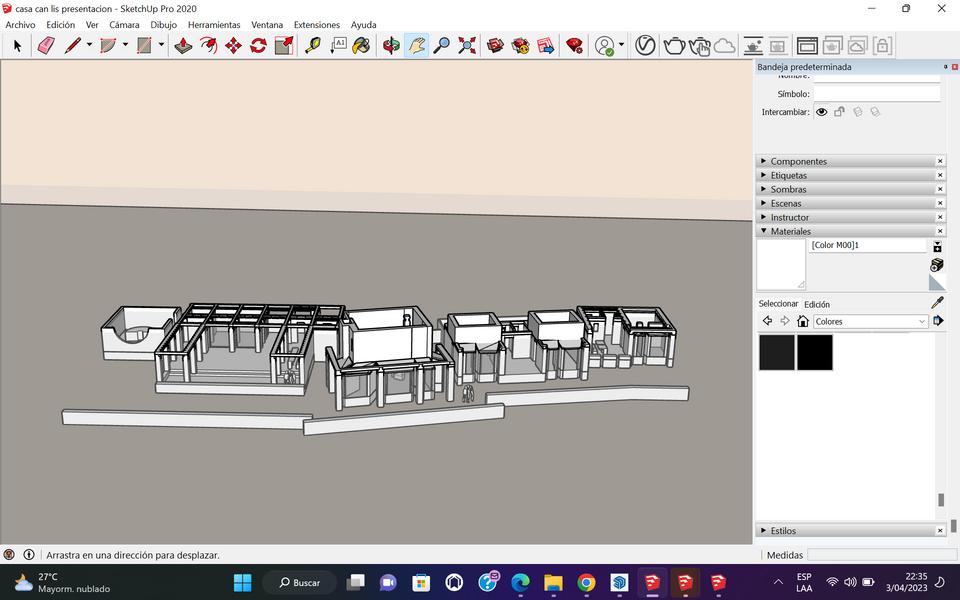Viewport: 960px width, 600px height.
Task: Toggle the eye icon beside Intercambiar
Action: 821,112
